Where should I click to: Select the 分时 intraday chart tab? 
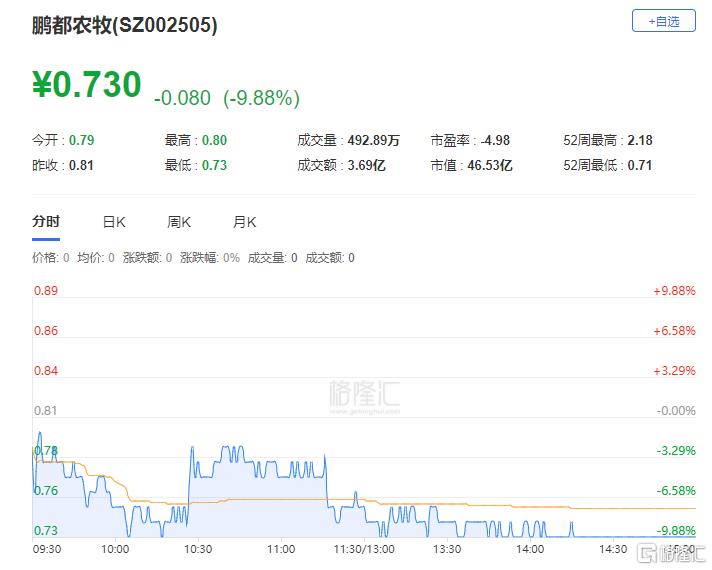(x=46, y=222)
